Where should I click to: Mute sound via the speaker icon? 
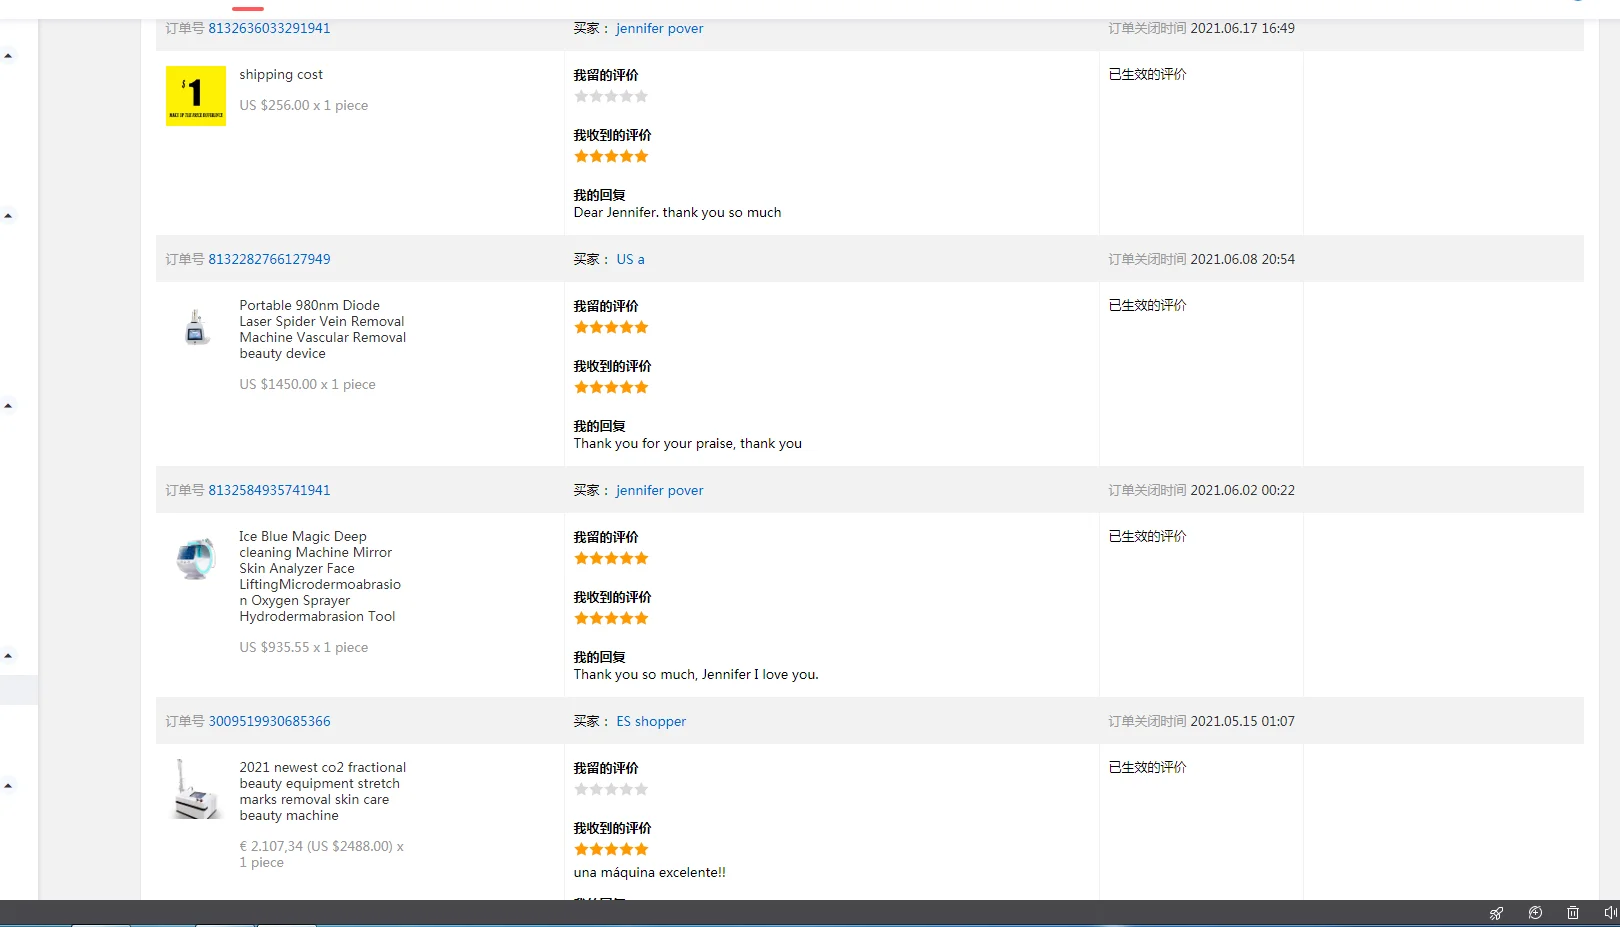(1610, 913)
